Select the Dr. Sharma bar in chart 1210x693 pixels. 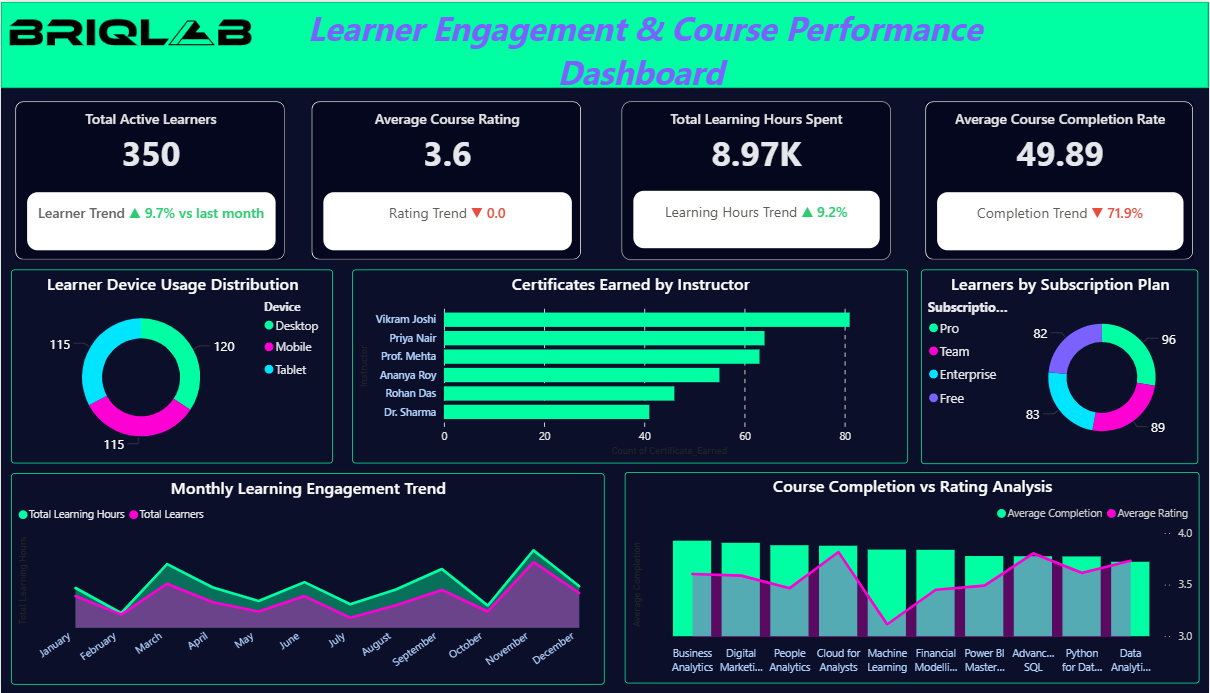pyautogui.click(x=546, y=412)
